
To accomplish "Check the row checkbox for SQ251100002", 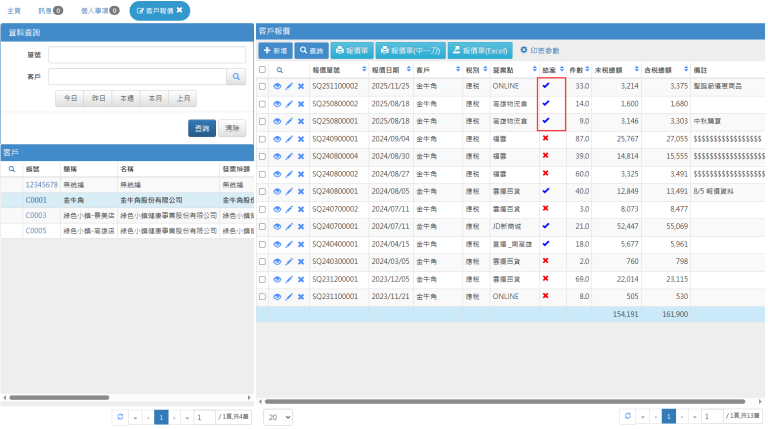I will (x=263, y=87).
